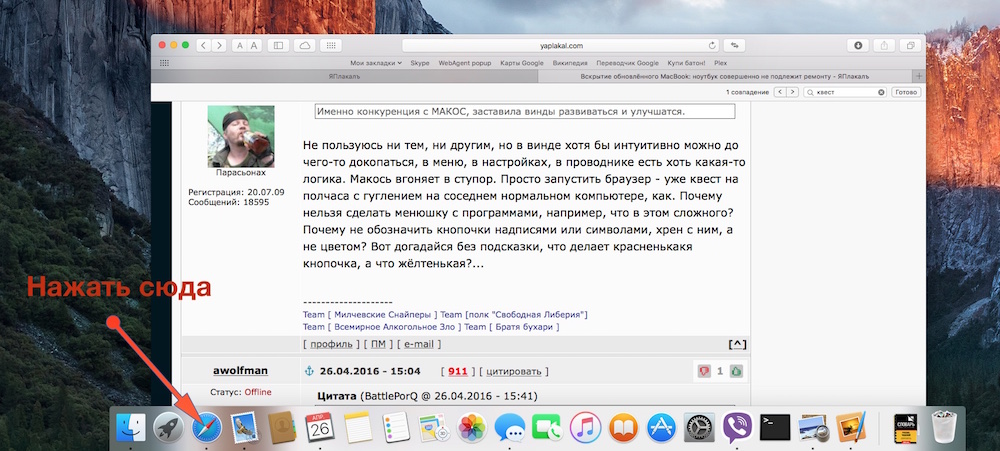
Task: Open Карты Google bookmark
Action: [x=522, y=63]
